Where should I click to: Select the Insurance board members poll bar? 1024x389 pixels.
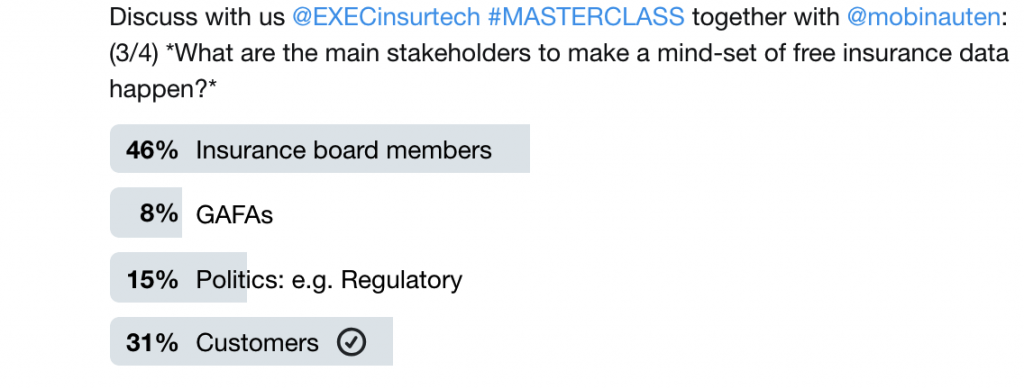coord(319,149)
